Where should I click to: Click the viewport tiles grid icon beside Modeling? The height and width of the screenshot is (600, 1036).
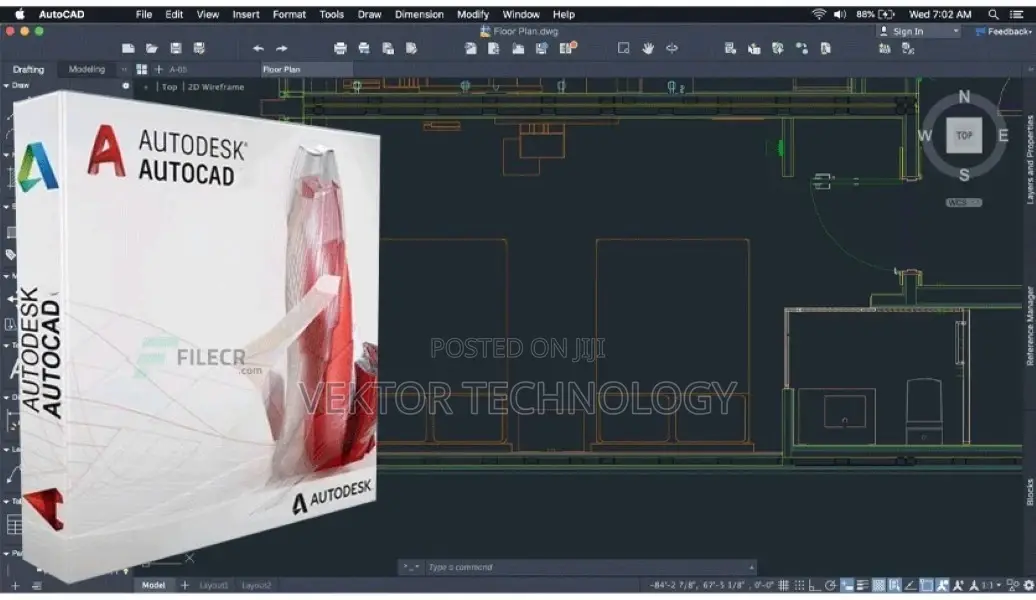point(141,69)
